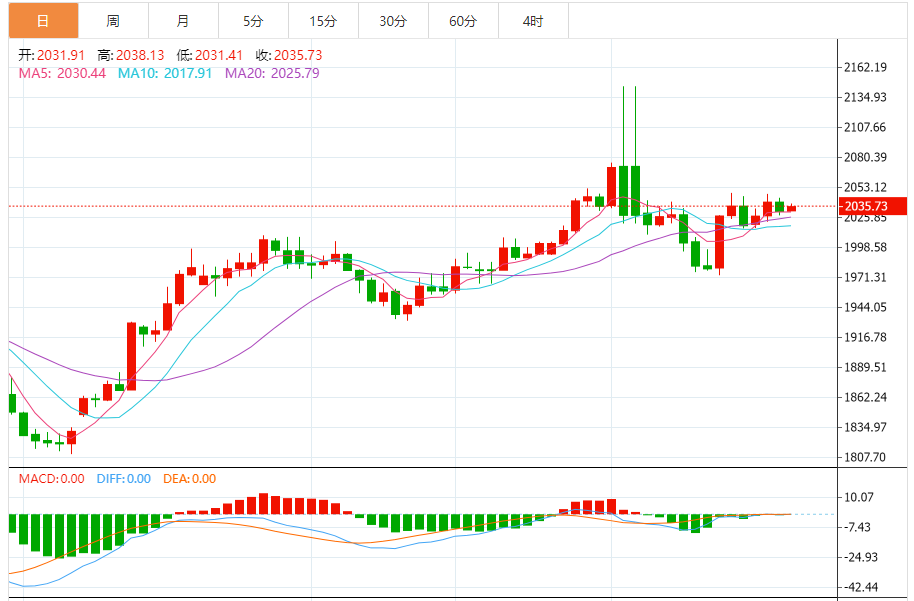Click the 1862.24 price axis label

coord(865,398)
